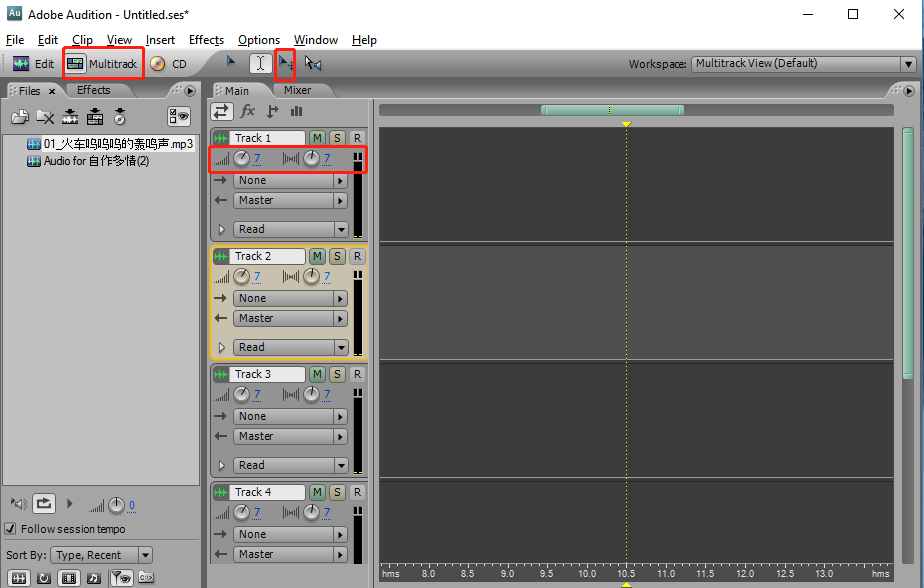Click Insert Into CD List icon
This screenshot has height=588, width=924.
[x=120, y=117]
